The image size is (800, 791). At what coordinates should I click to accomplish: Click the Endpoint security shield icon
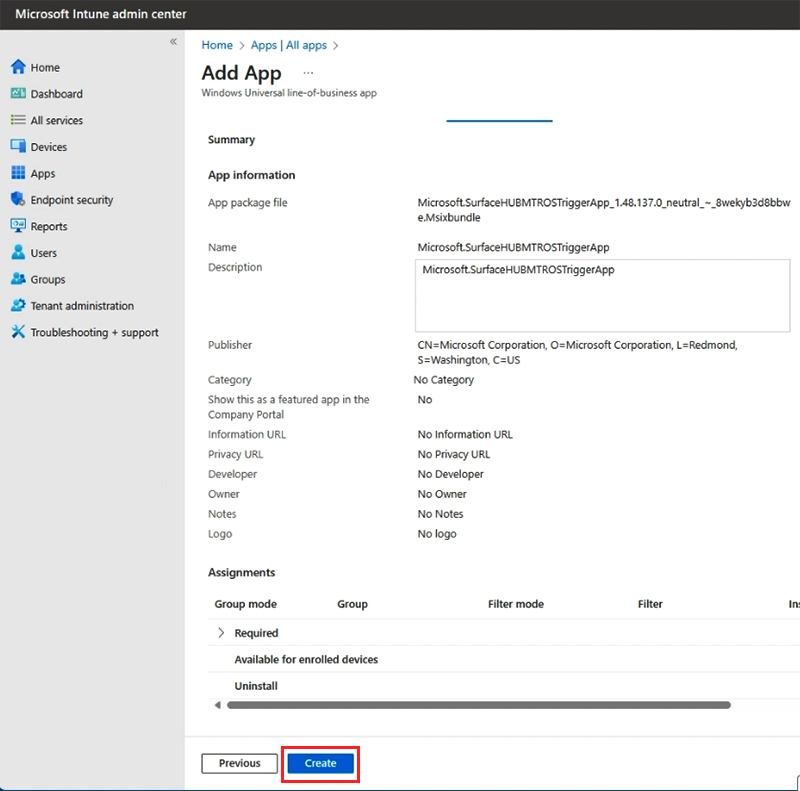click(x=18, y=199)
